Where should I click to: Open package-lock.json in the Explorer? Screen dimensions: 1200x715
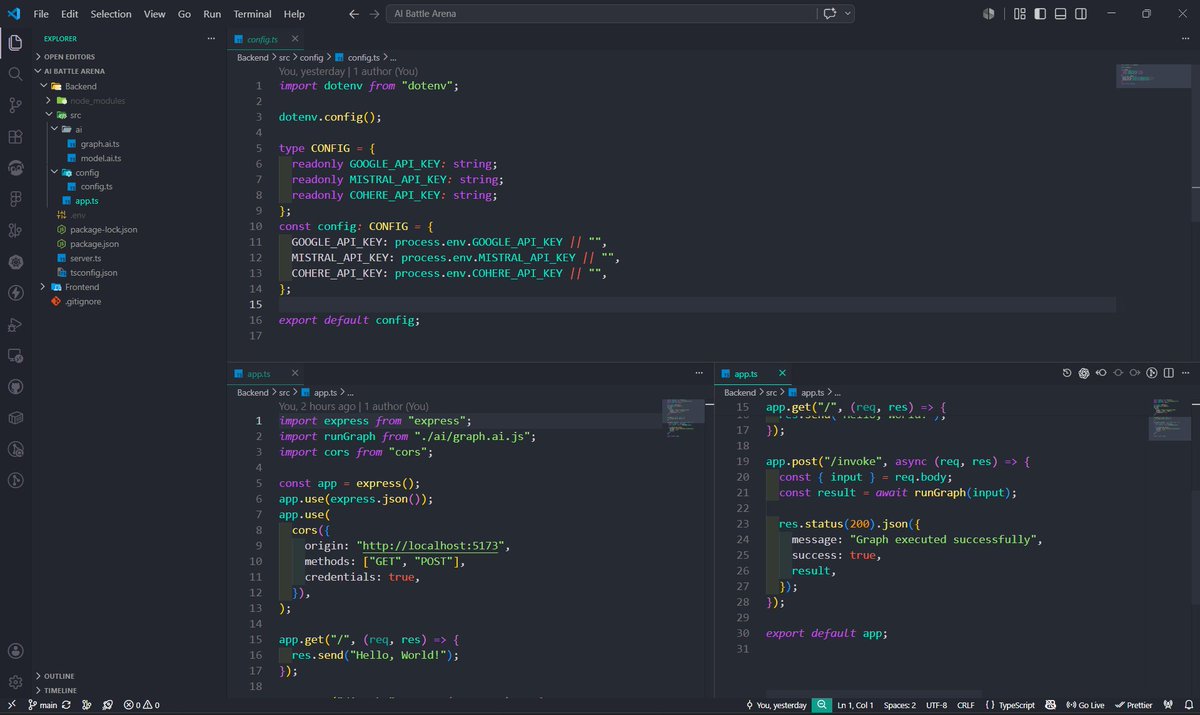click(x=103, y=229)
